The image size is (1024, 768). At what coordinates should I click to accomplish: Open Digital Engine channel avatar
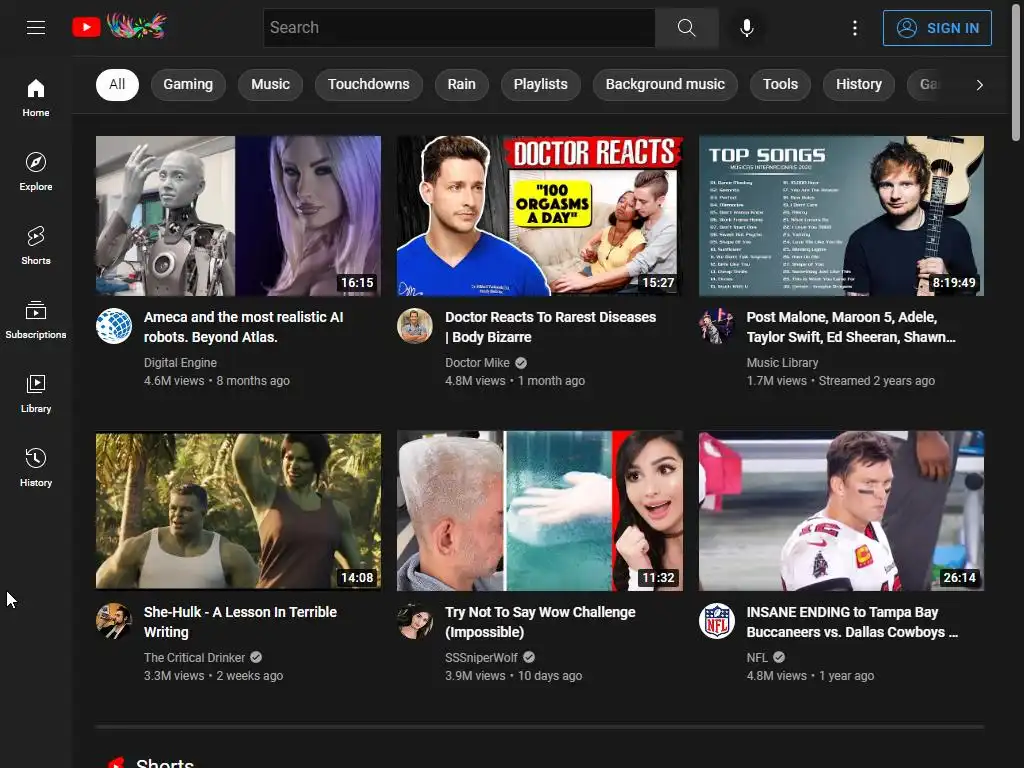point(114,325)
